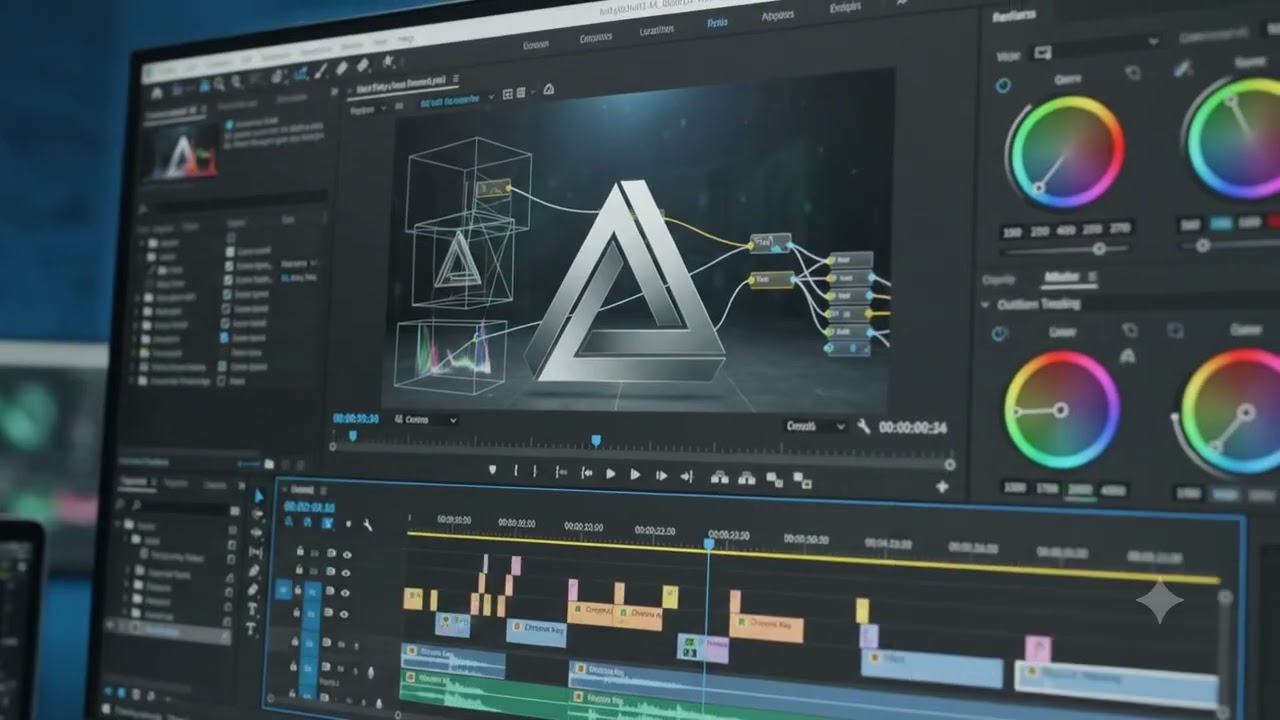Toggle the snap magnet in timeline header
This screenshot has height=720, width=1280.
[309, 522]
